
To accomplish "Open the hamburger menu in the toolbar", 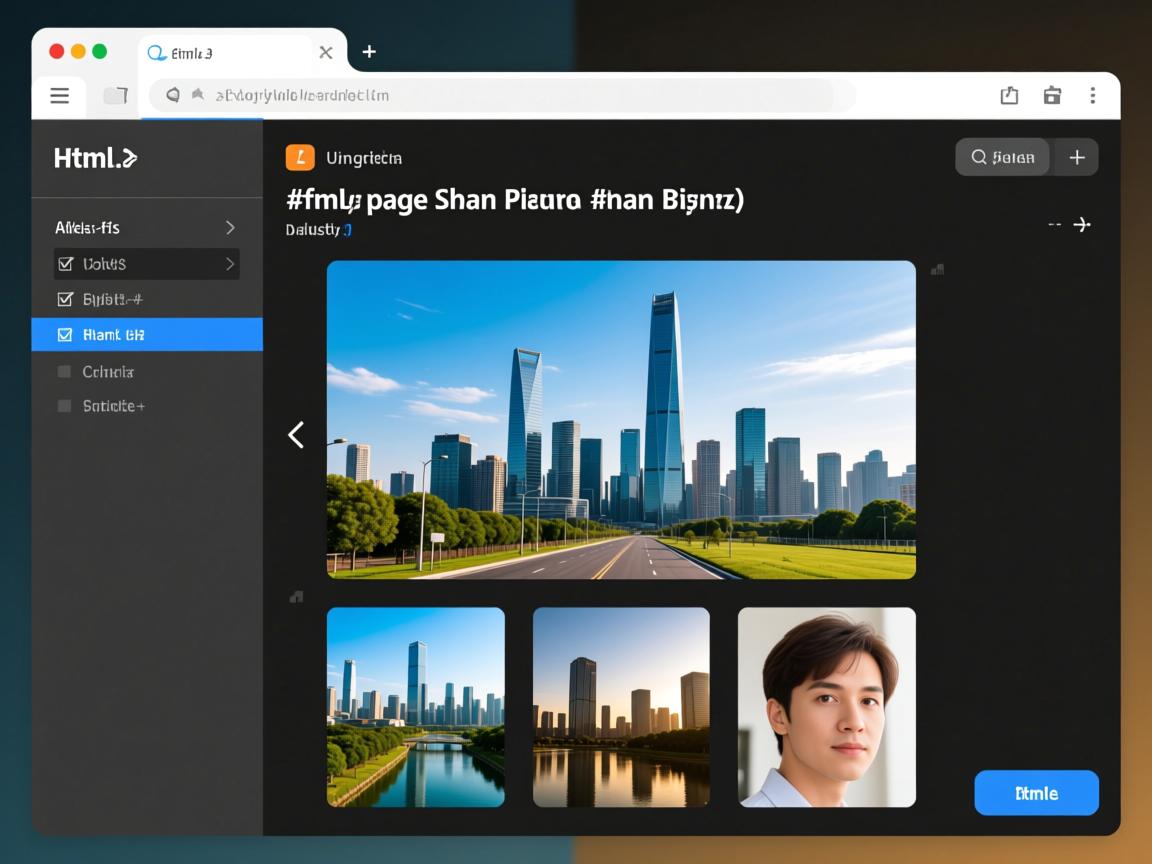I will (x=60, y=96).
